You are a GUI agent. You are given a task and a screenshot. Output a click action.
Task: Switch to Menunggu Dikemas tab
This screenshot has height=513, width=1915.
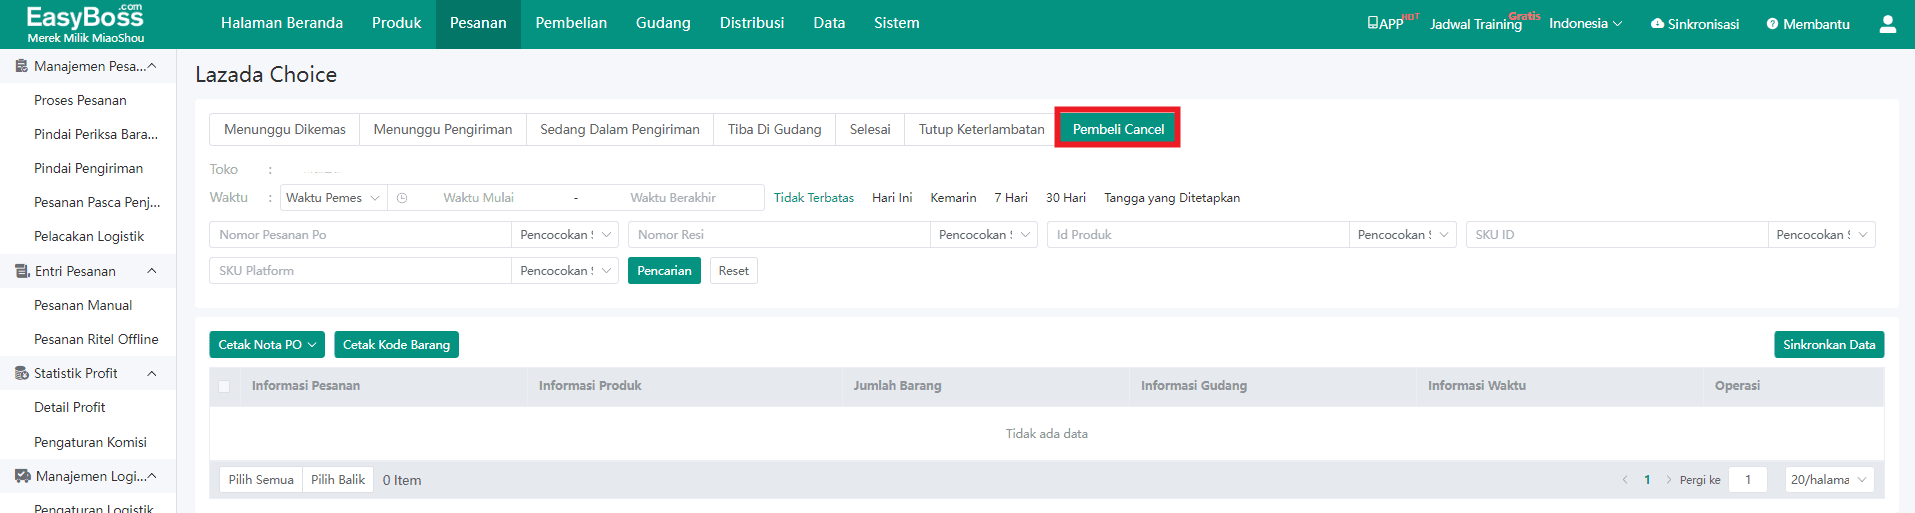[x=285, y=130]
